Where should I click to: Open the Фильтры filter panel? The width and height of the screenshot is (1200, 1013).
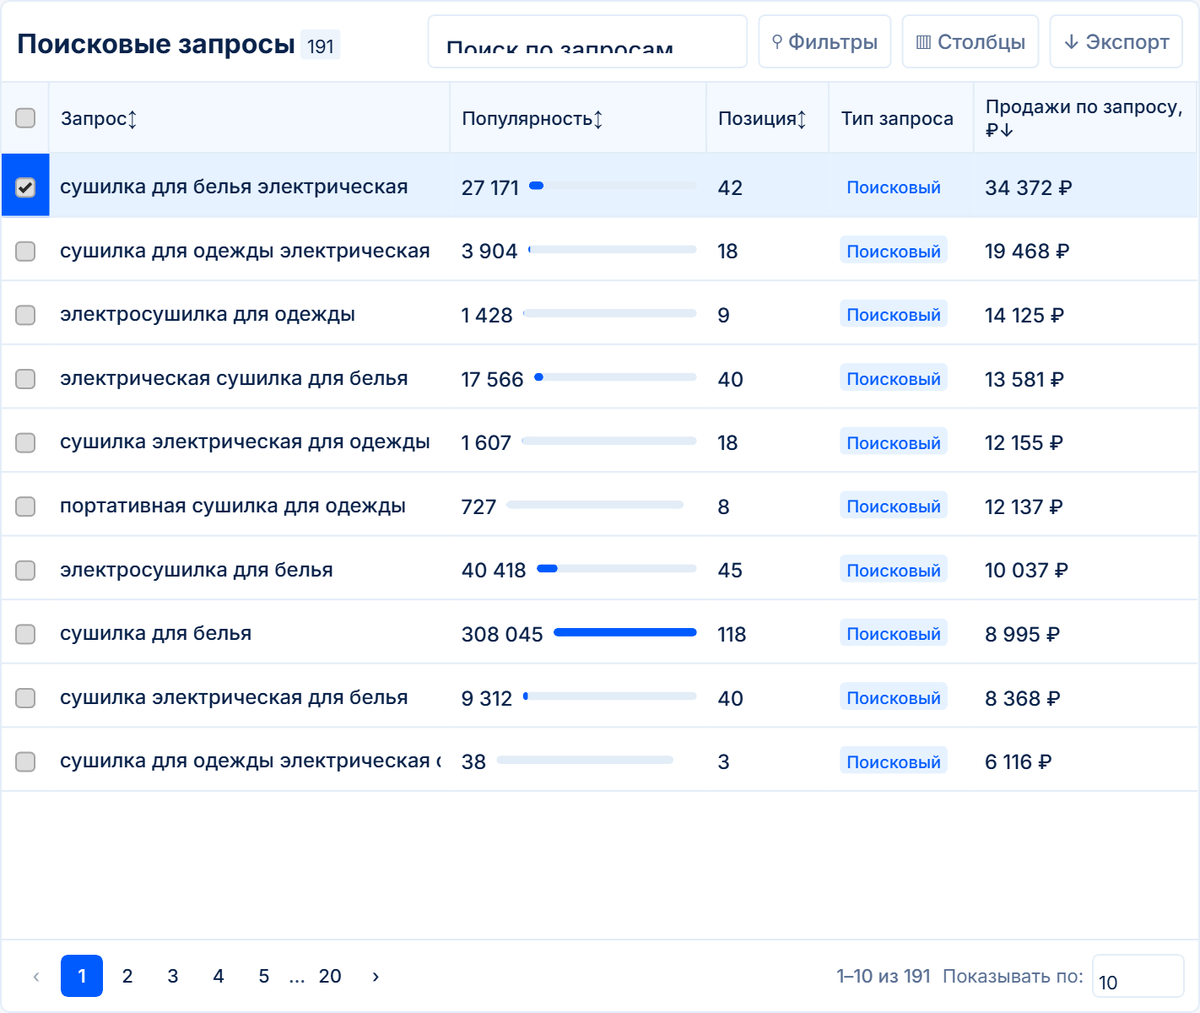coord(825,42)
